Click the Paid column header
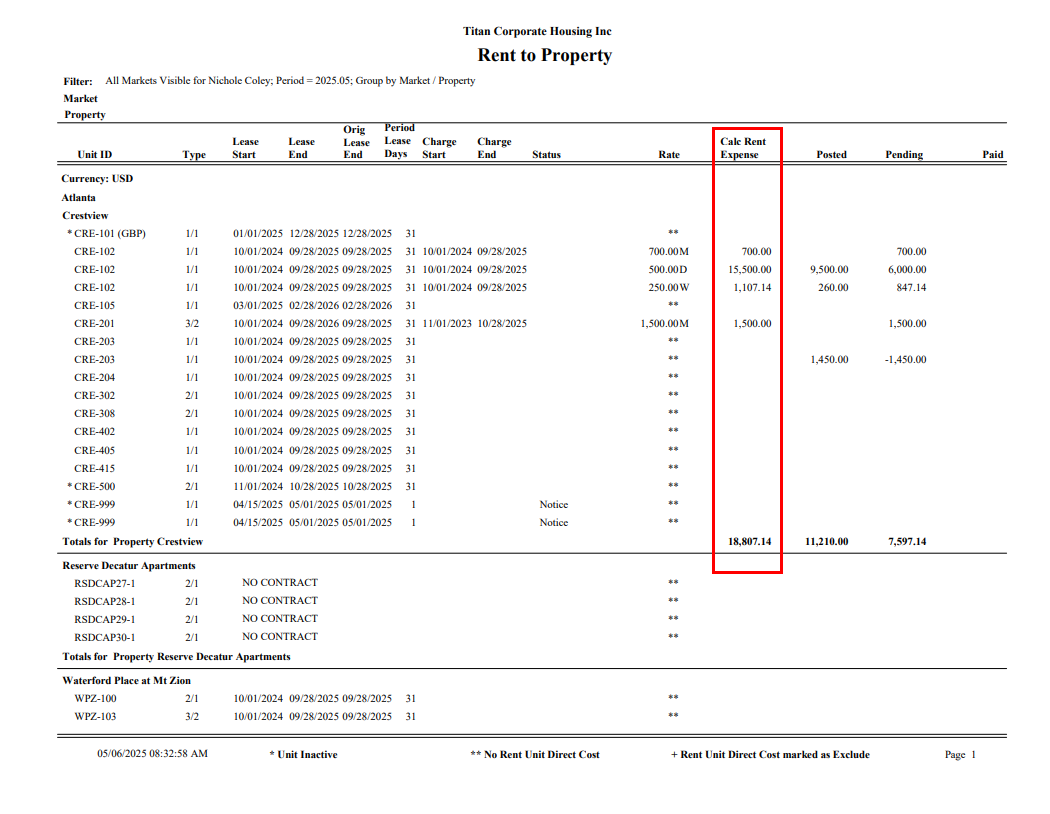1050x814 pixels. click(x=992, y=155)
